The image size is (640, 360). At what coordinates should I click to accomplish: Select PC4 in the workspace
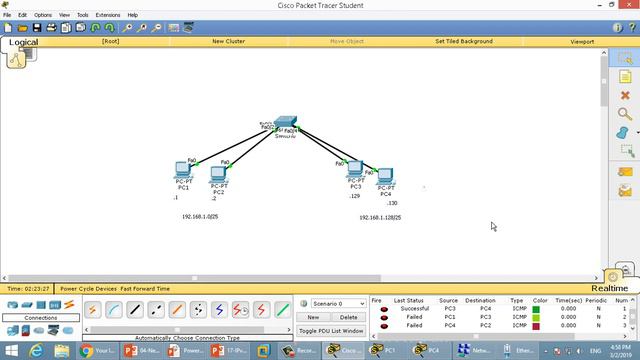(x=385, y=176)
